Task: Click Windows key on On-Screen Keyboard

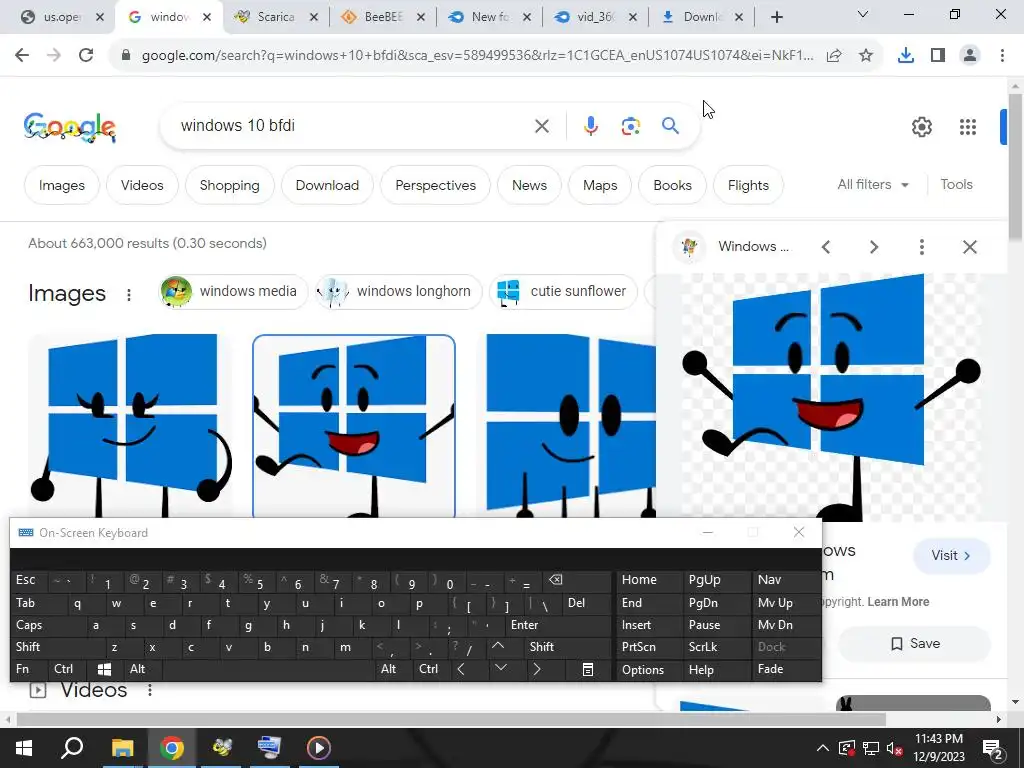Action: (104, 669)
